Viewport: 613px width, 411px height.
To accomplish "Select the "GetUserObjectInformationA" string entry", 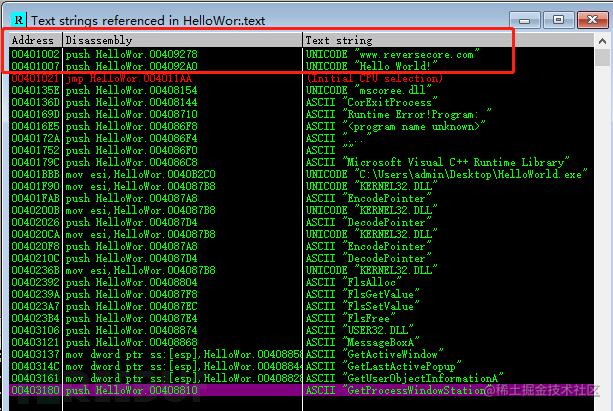I will (x=404, y=378).
